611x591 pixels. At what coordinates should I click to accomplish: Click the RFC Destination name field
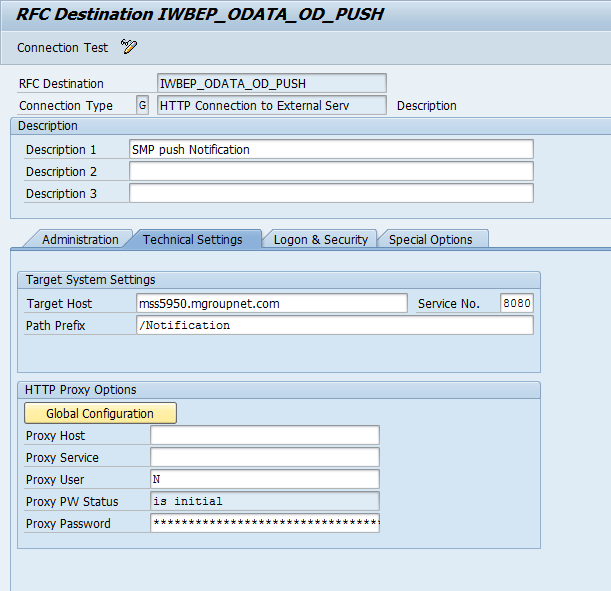tap(271, 84)
